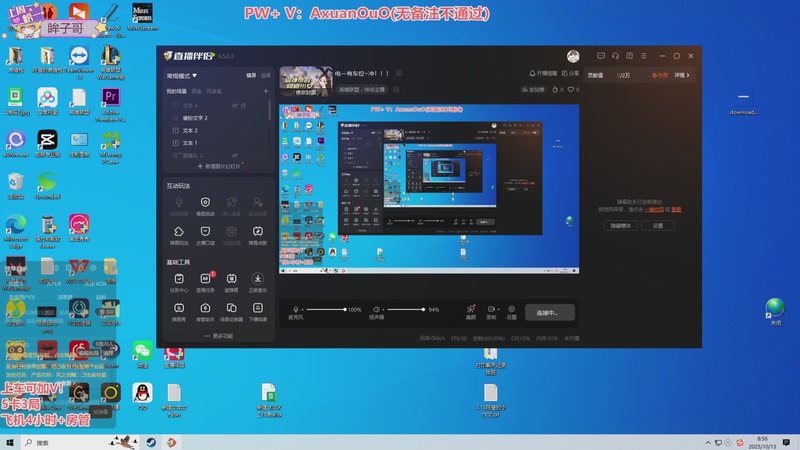This screenshot has height=450, width=800.
Task: Click the 隐藏模块 button
Action: pos(620,226)
